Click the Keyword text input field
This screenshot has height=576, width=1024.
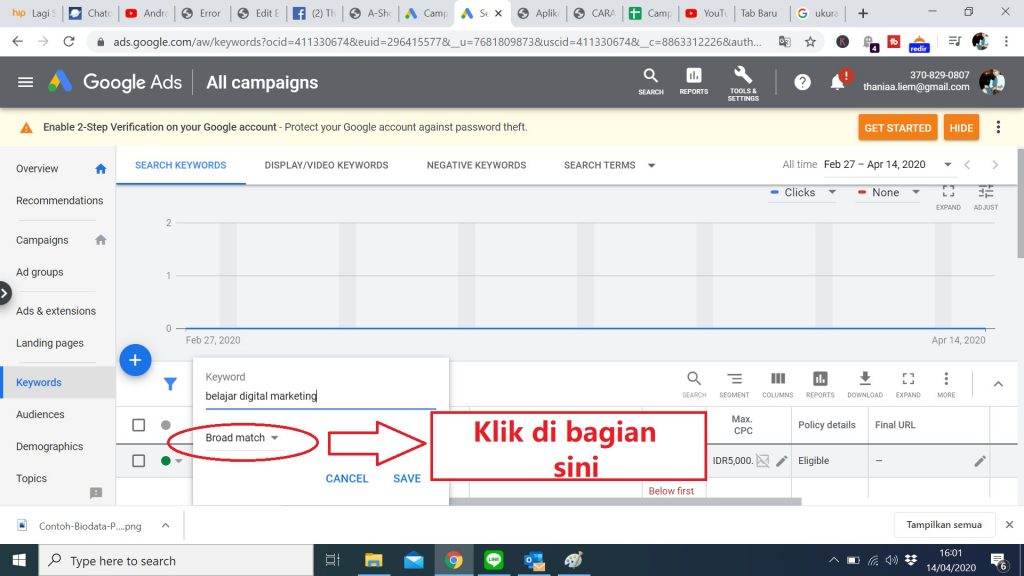(320, 396)
